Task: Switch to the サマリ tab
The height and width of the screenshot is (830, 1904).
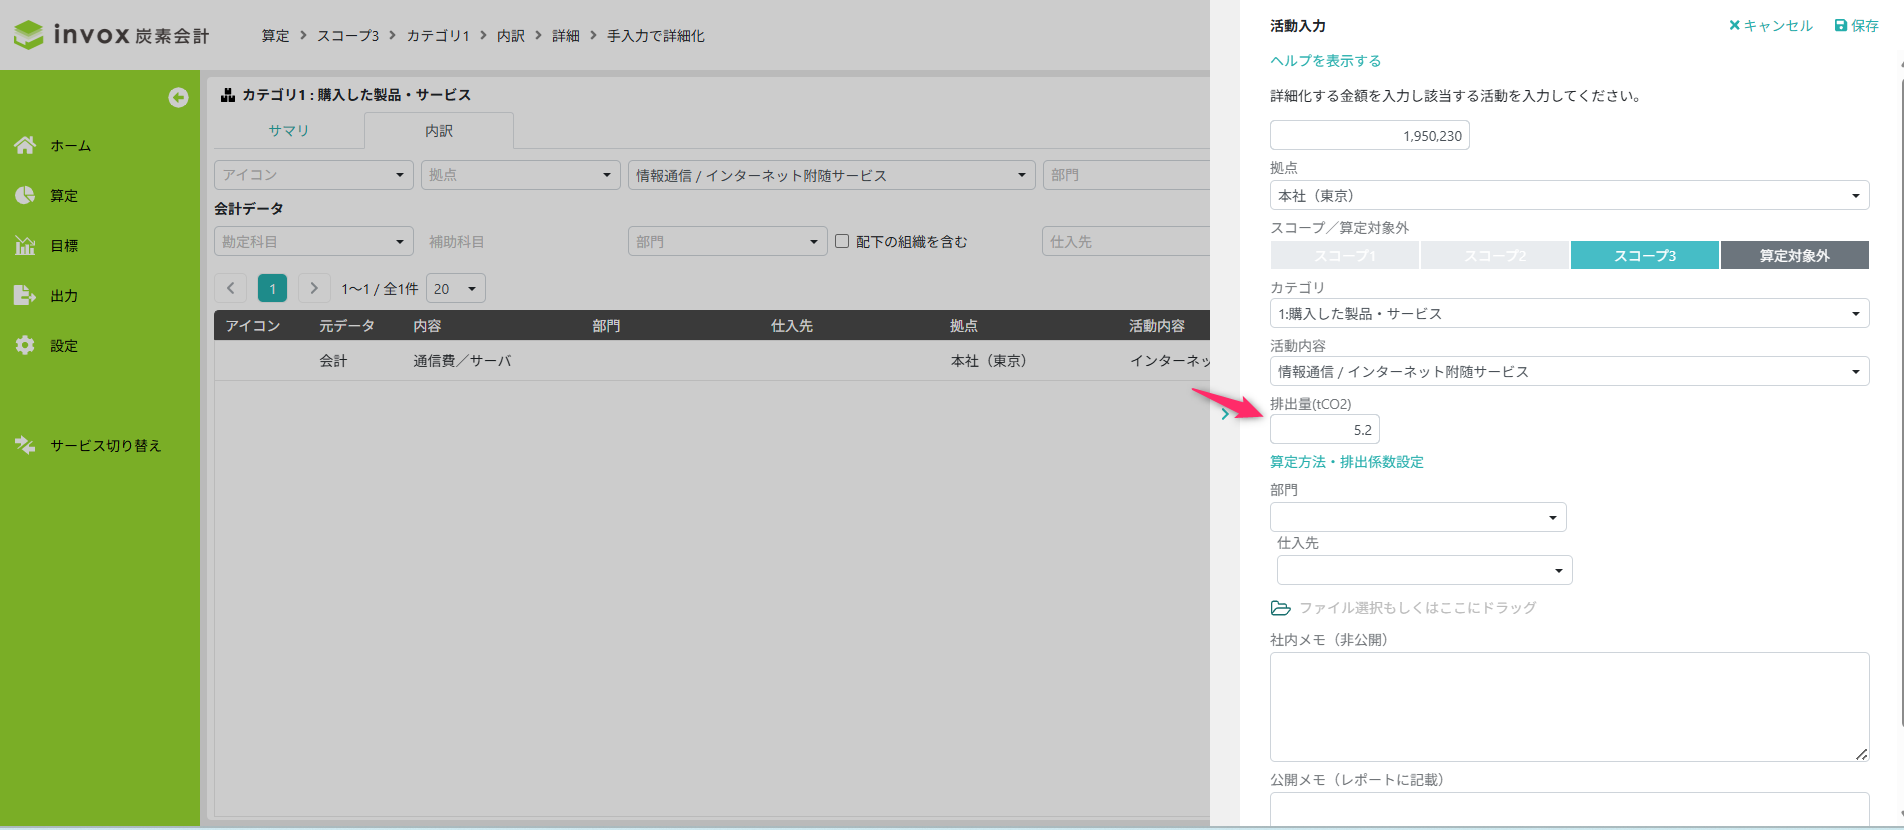Action: (288, 131)
